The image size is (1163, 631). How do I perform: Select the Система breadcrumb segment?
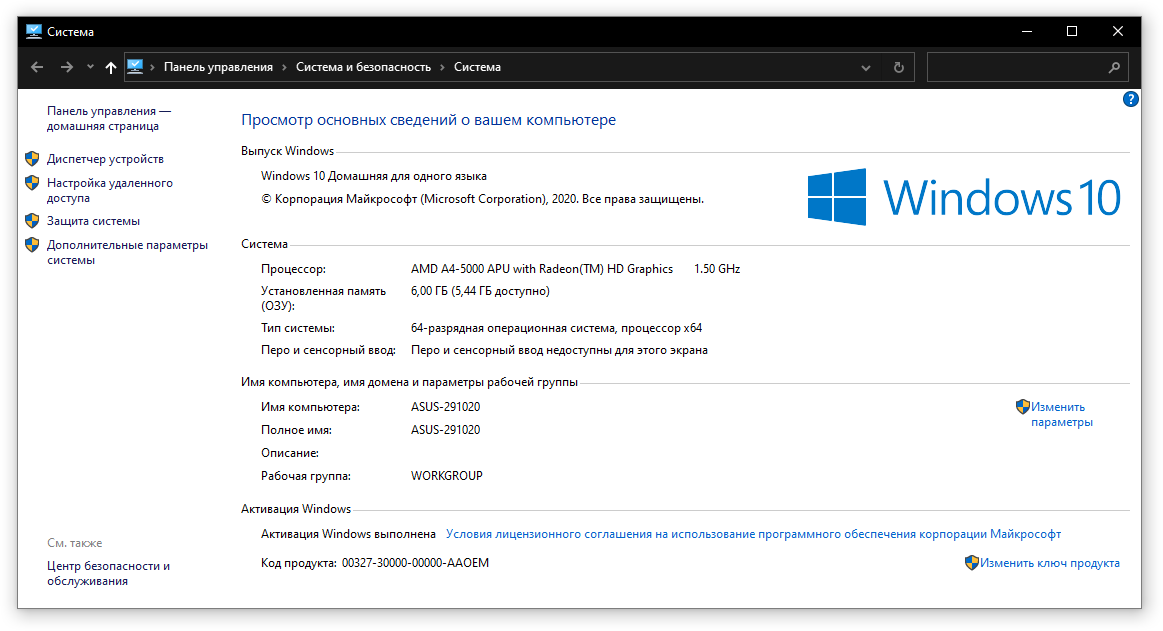click(x=477, y=67)
